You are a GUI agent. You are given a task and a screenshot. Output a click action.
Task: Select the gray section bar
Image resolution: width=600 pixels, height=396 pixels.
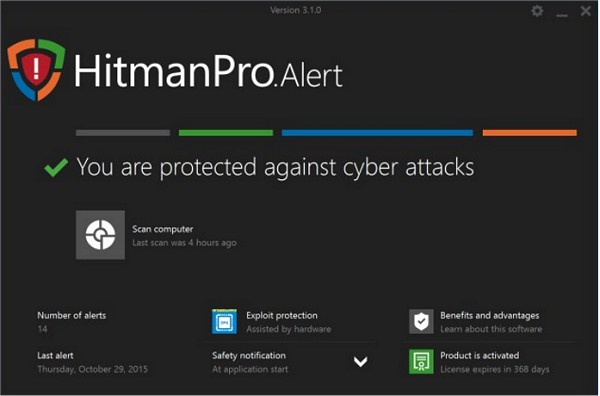pos(123,133)
